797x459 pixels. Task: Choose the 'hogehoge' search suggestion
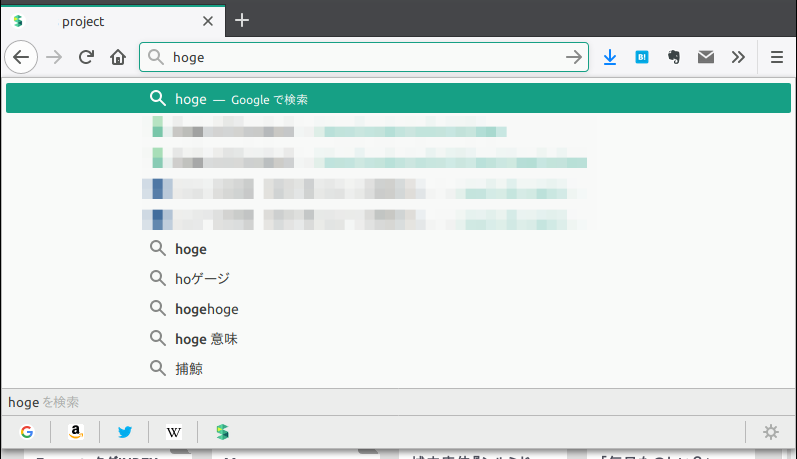coord(398,309)
